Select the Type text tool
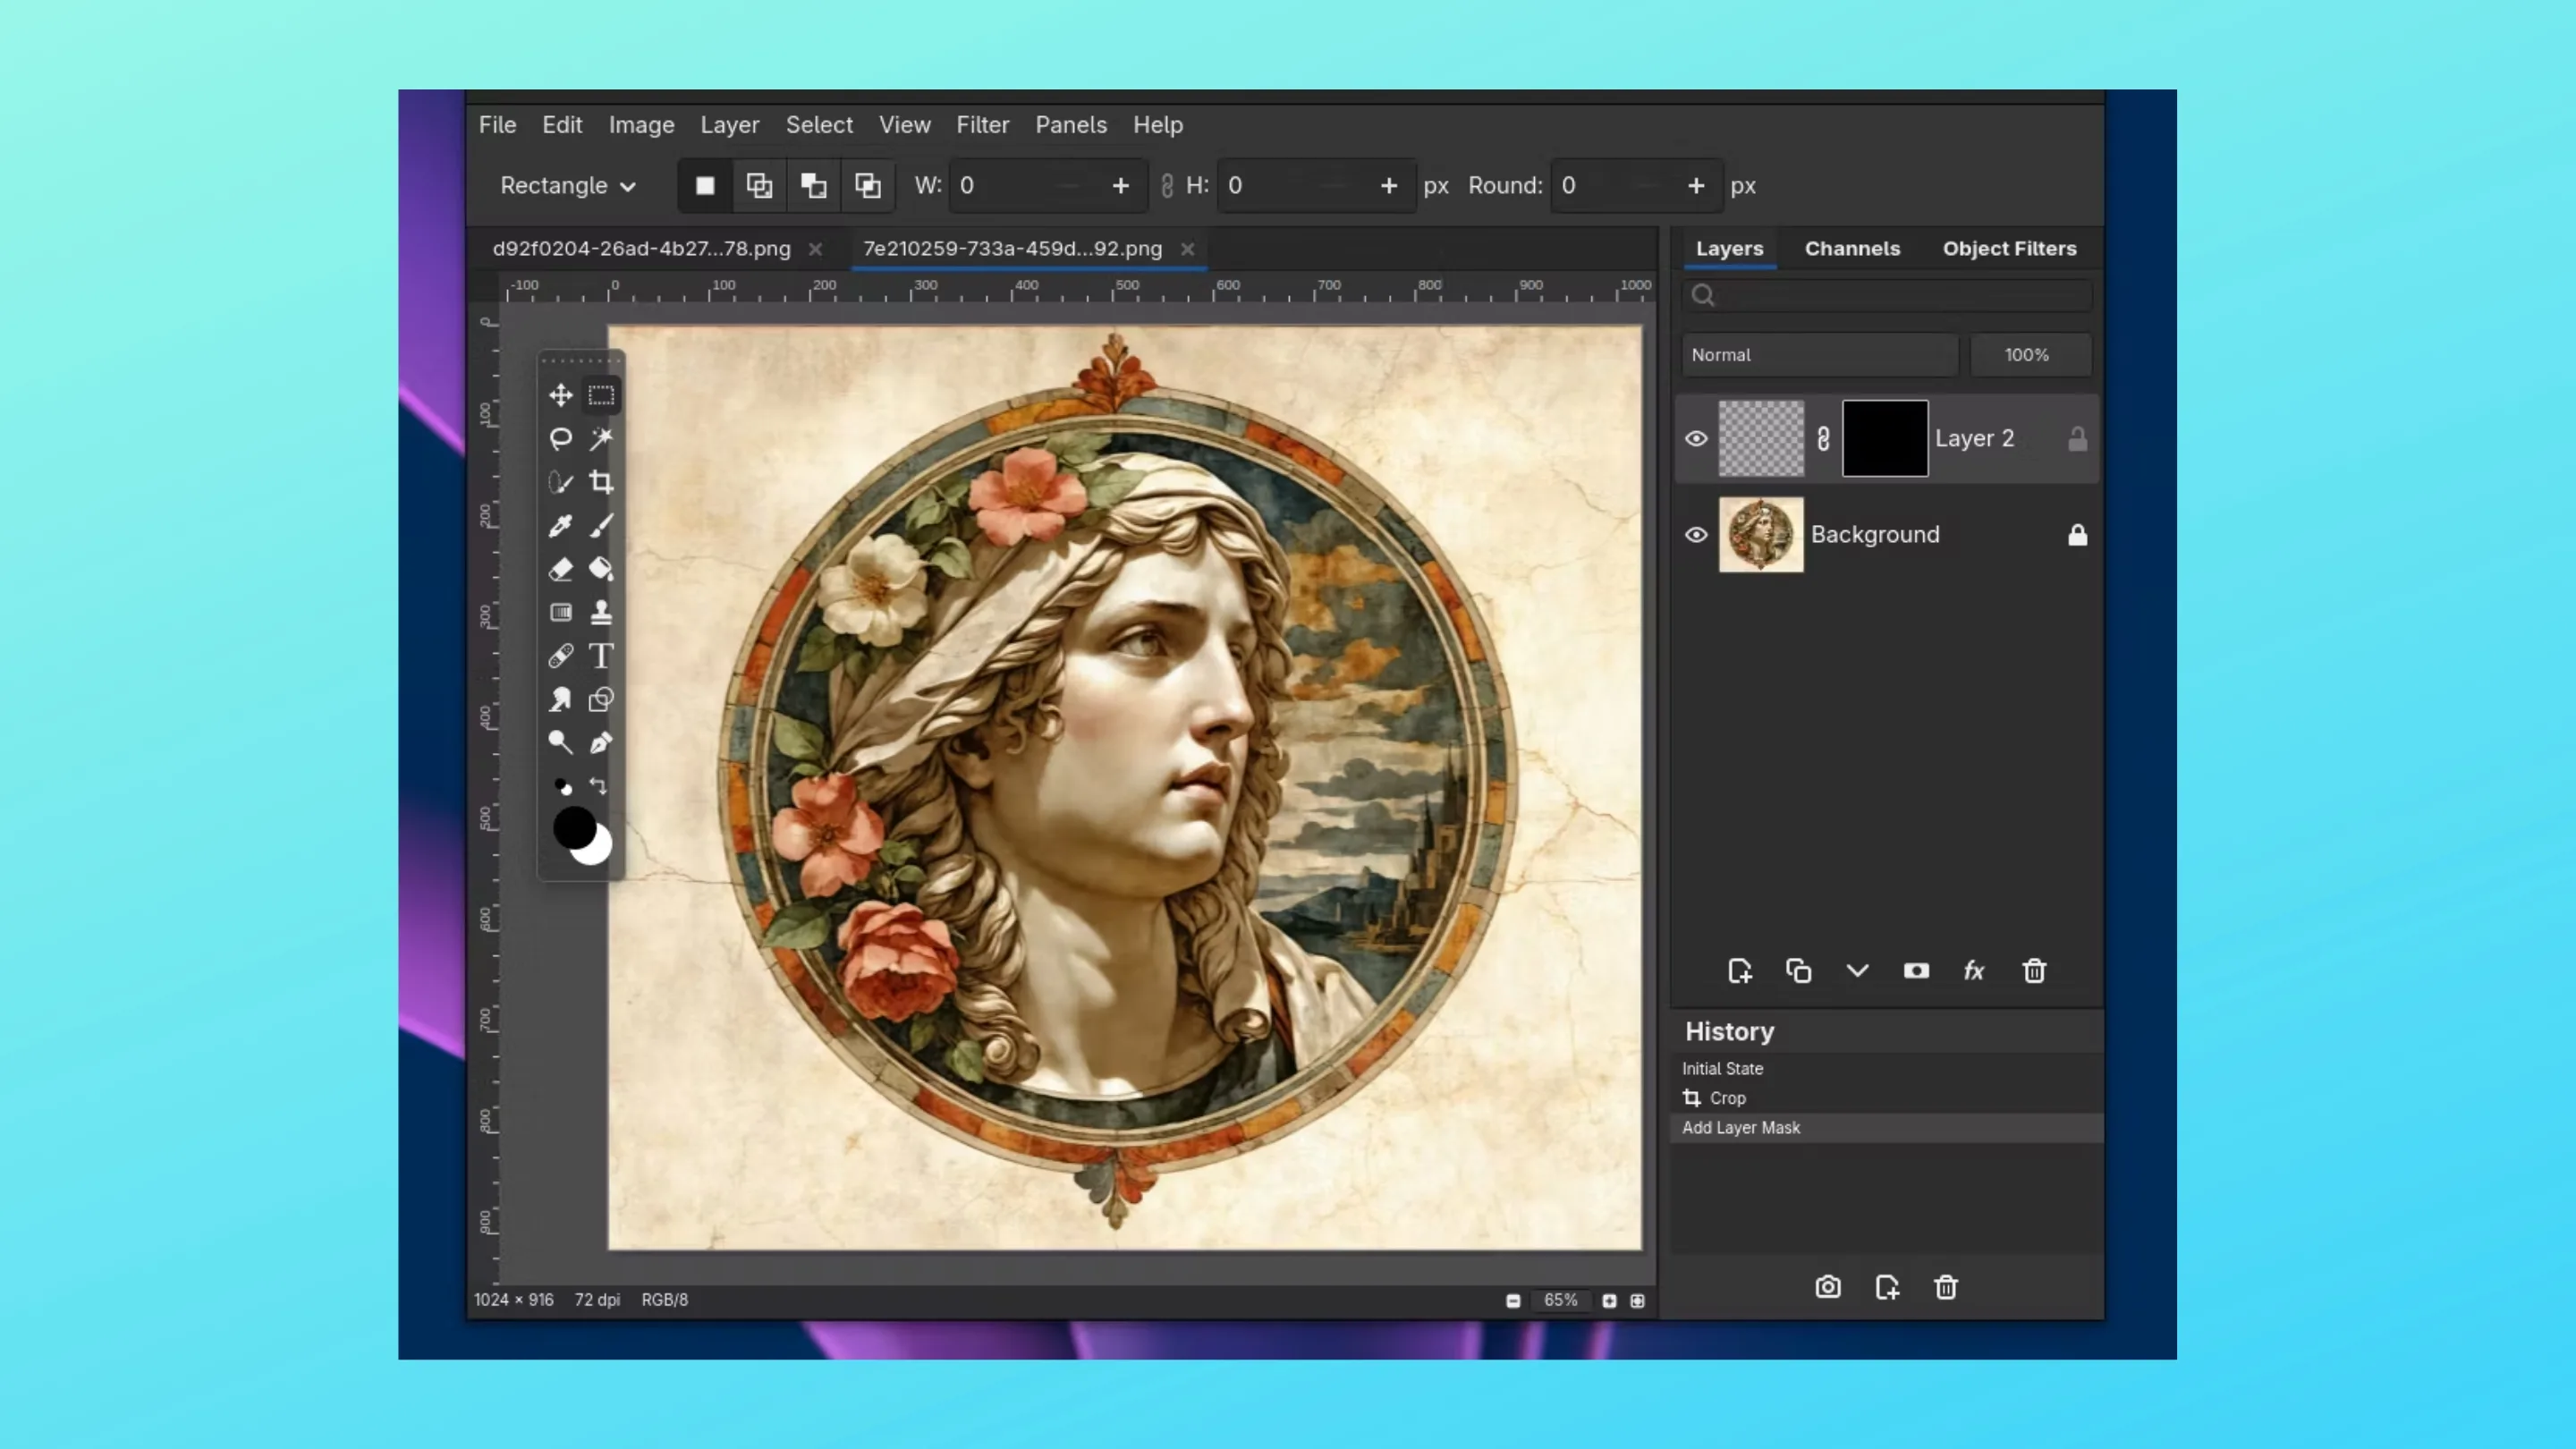The image size is (2576, 1449). [x=601, y=656]
